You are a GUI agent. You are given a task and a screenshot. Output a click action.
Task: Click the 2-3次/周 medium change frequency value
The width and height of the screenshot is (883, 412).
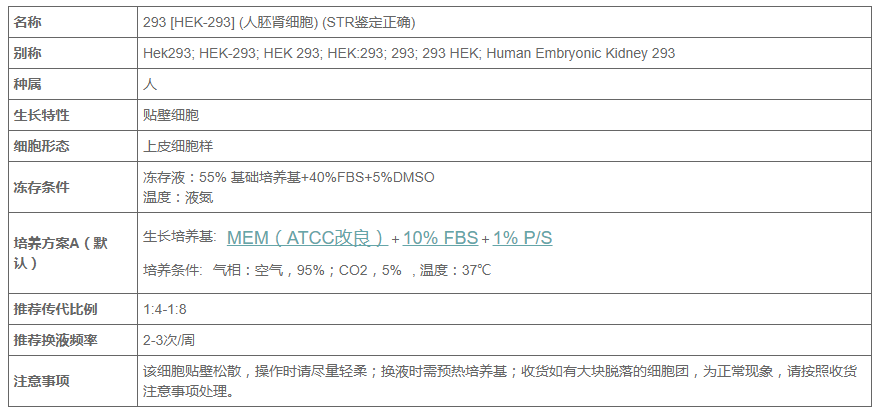click(169, 340)
